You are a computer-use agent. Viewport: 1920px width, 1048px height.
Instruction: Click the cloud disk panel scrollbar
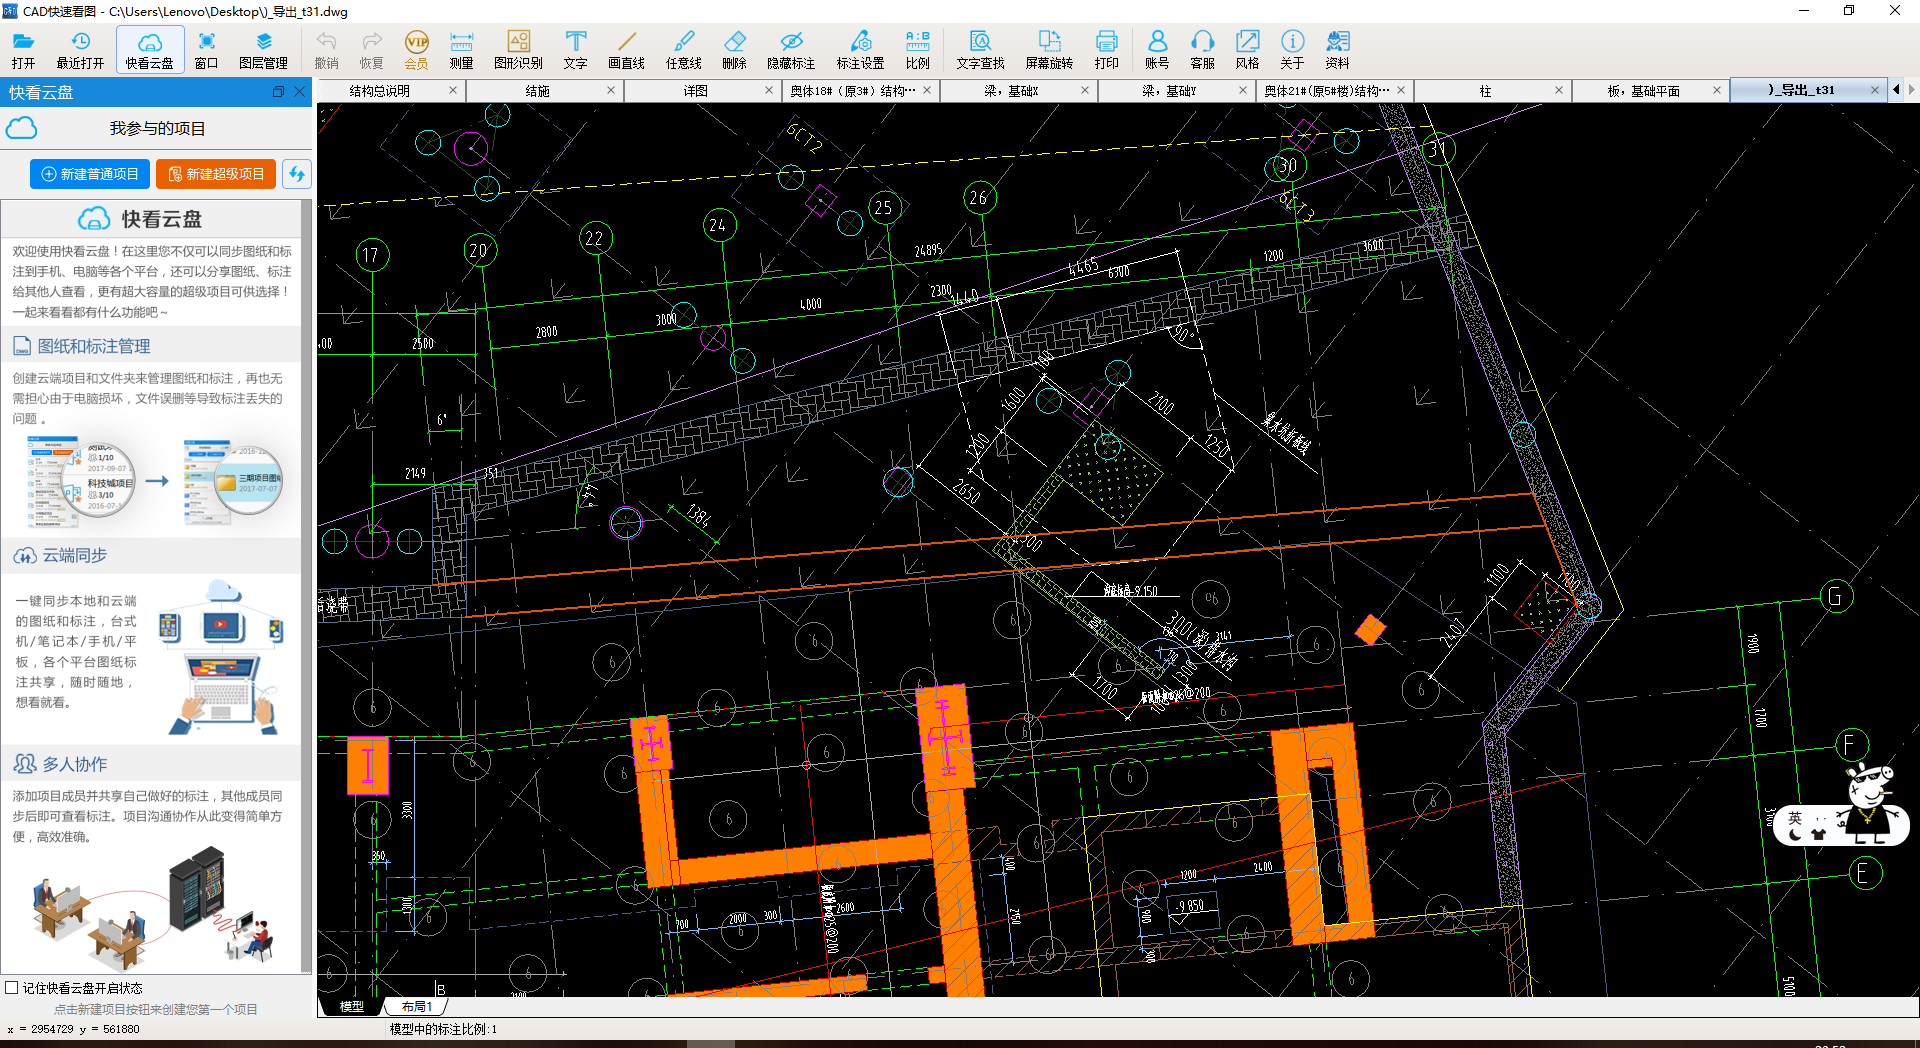307,586
